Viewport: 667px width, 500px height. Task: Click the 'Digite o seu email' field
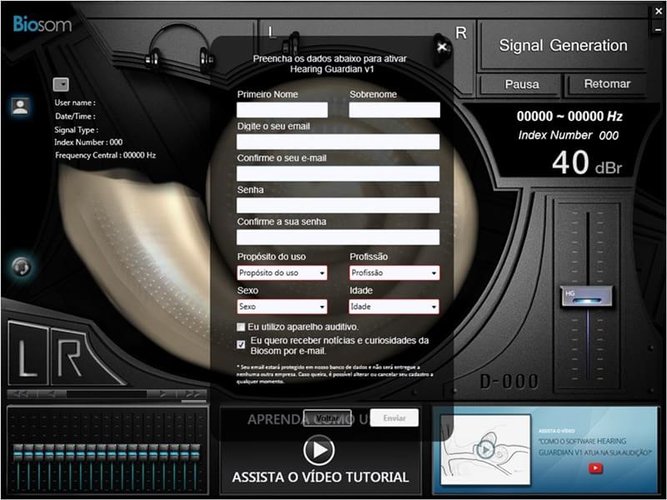click(338, 142)
